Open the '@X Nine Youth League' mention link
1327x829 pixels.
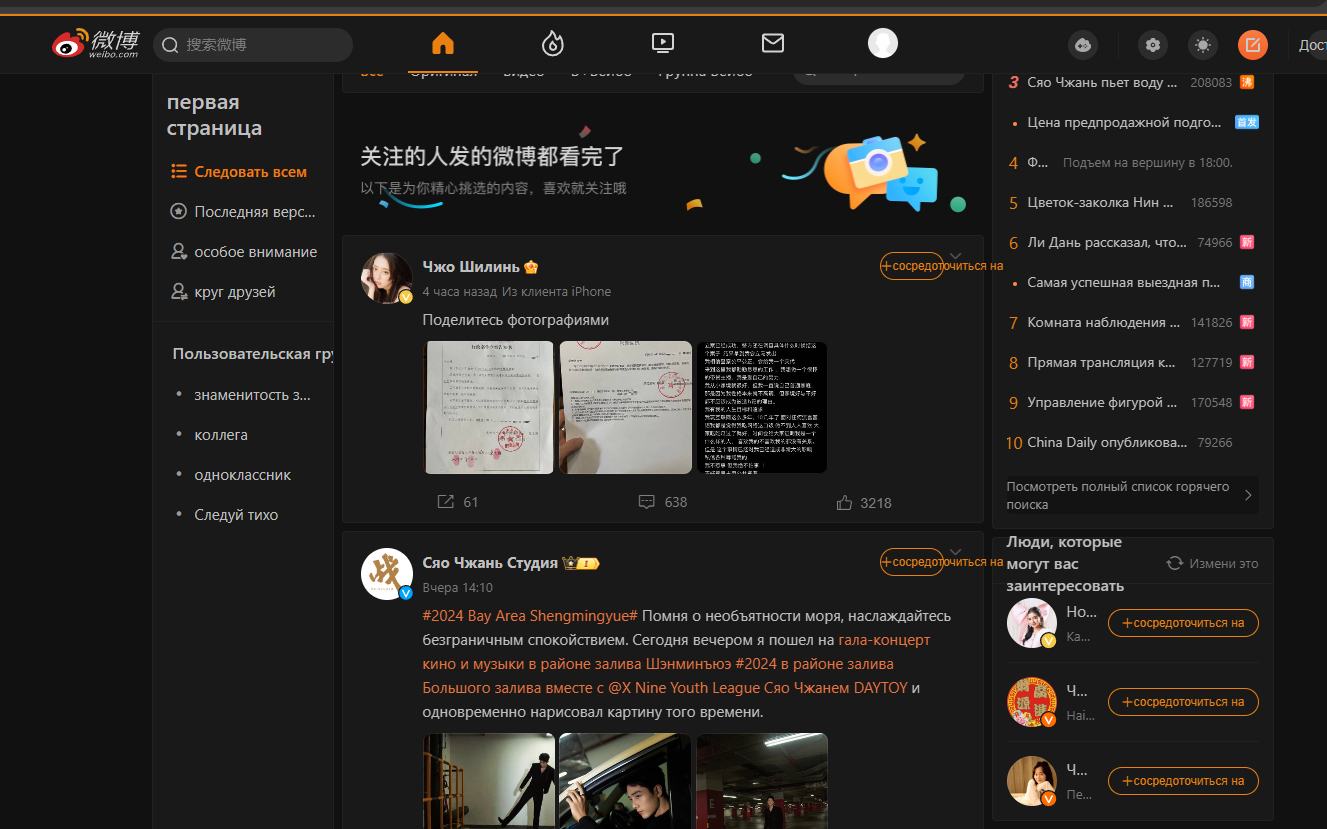click(683, 688)
